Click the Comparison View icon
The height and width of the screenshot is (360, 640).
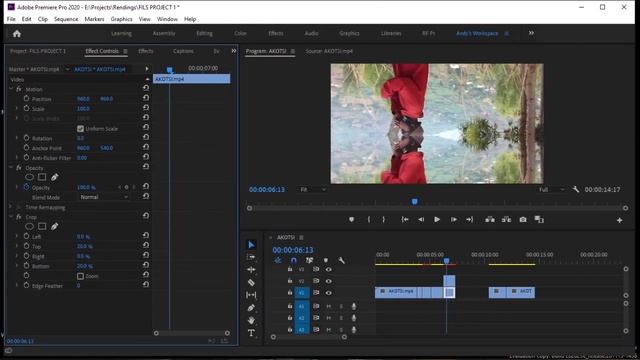[539, 220]
